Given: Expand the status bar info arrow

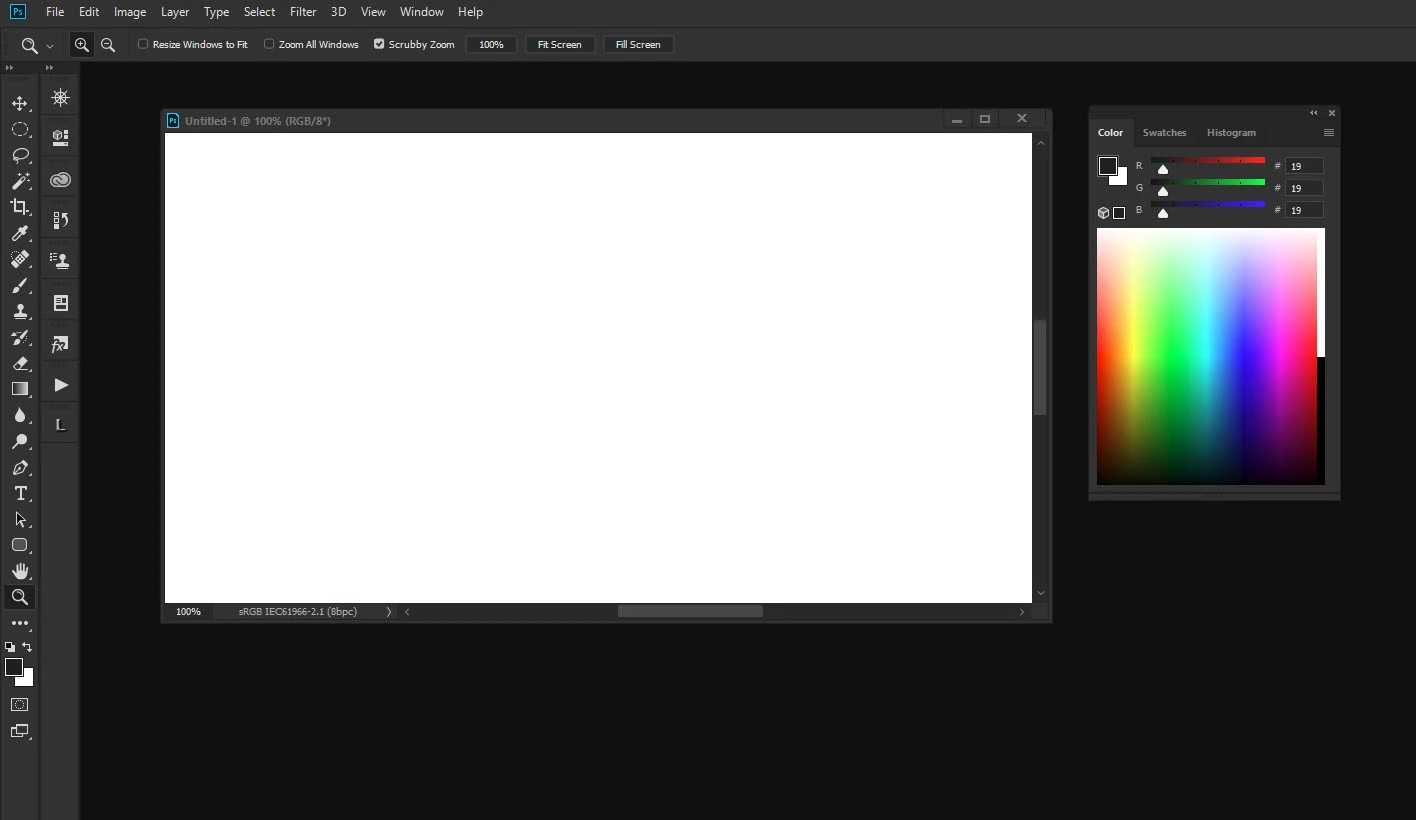Looking at the screenshot, I should pos(389,611).
